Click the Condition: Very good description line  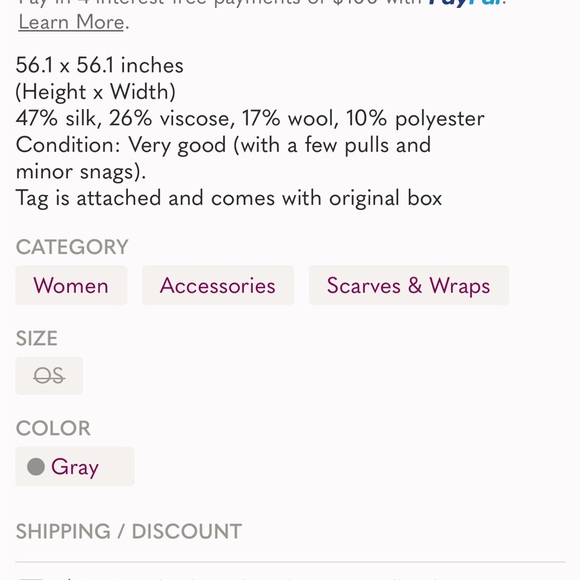(223, 145)
